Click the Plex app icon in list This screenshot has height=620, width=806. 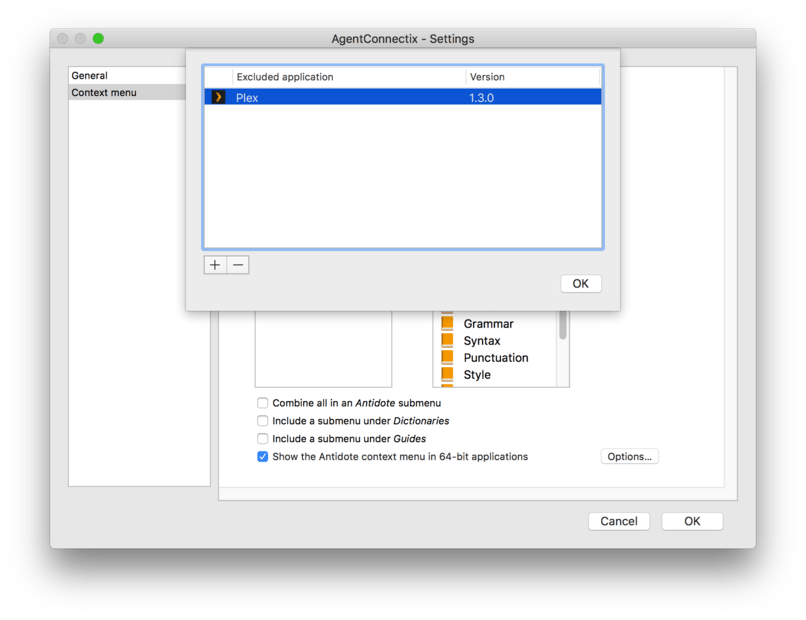[218, 97]
